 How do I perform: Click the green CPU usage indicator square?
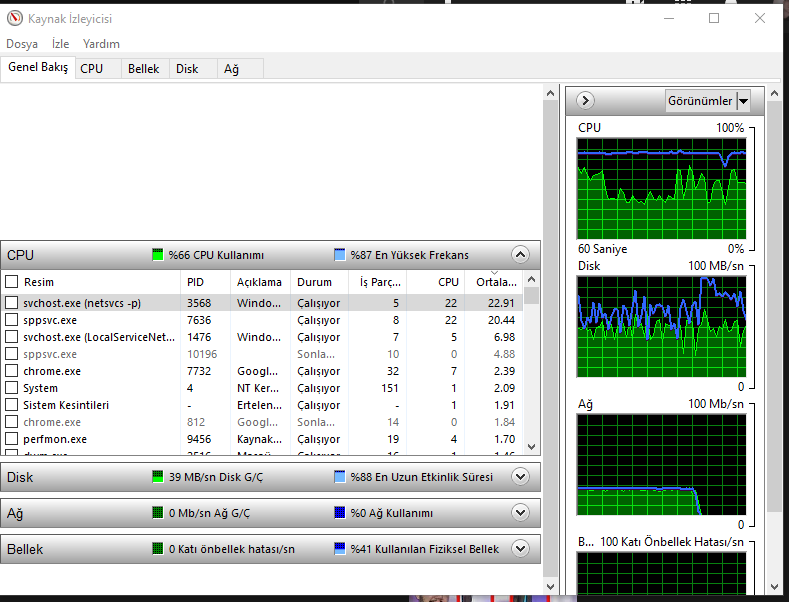157,255
